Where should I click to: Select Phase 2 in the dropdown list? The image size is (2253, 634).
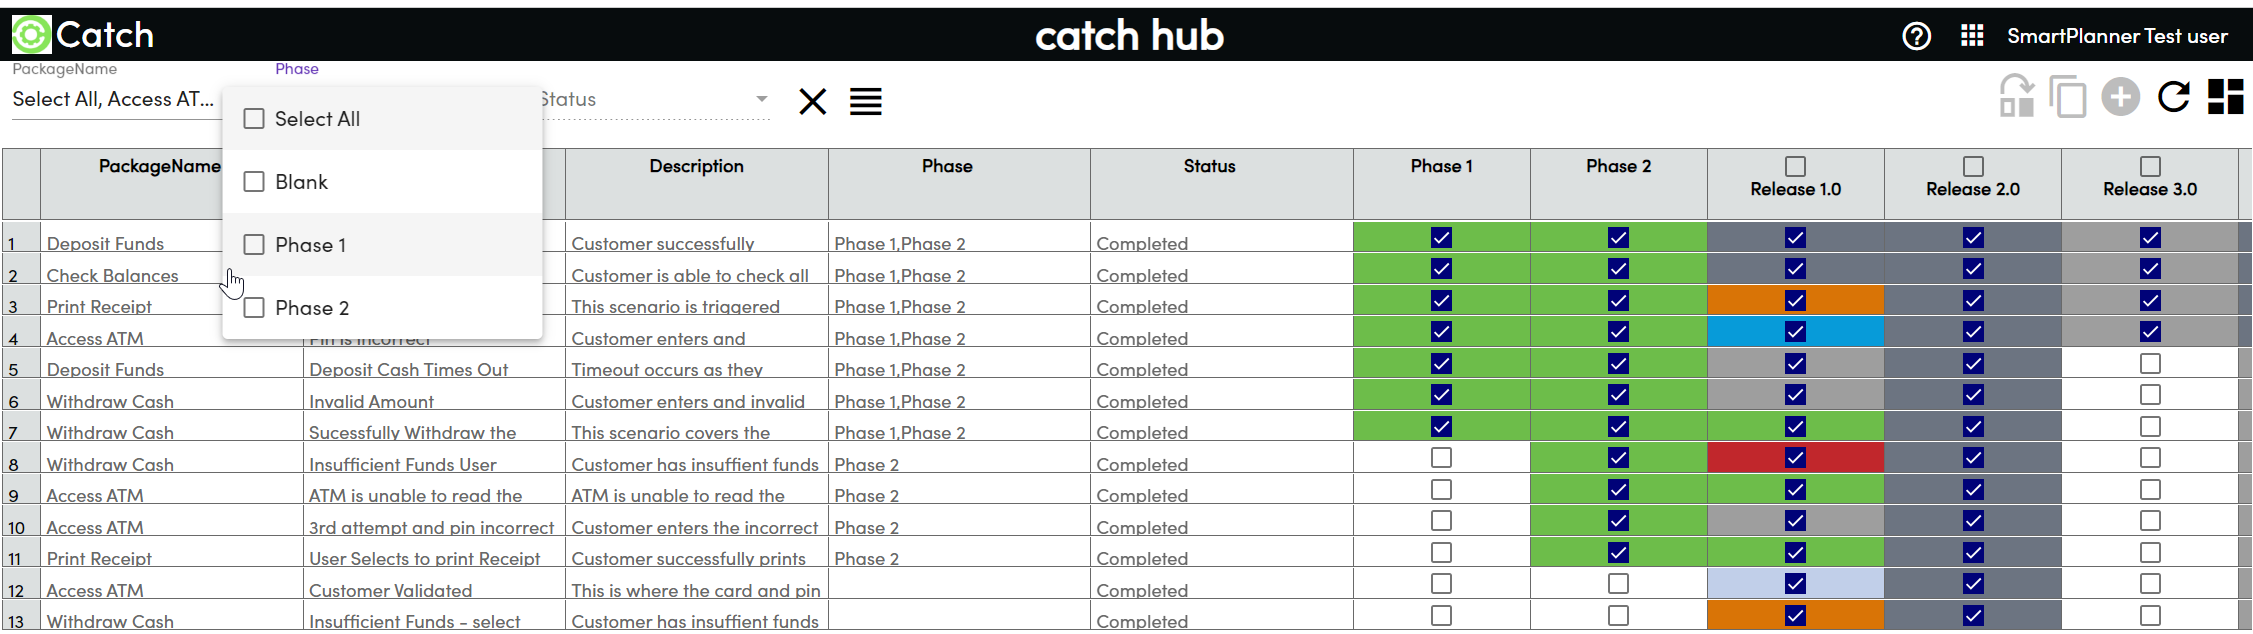pos(255,308)
